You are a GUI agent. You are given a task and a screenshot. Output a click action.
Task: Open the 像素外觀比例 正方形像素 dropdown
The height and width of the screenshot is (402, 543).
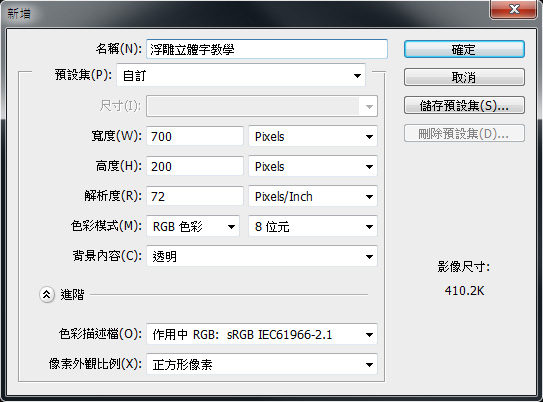(x=262, y=364)
